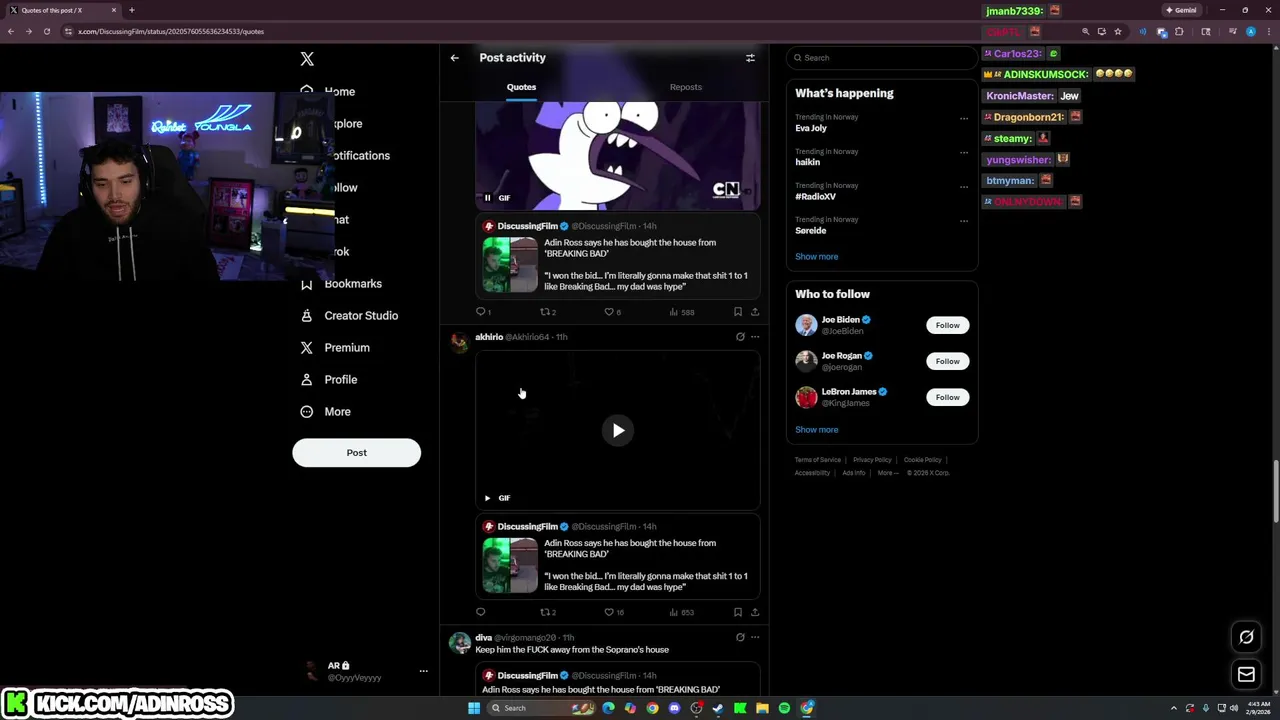
Task: Play akhirio GIF via small play icon
Action: [x=487, y=498]
